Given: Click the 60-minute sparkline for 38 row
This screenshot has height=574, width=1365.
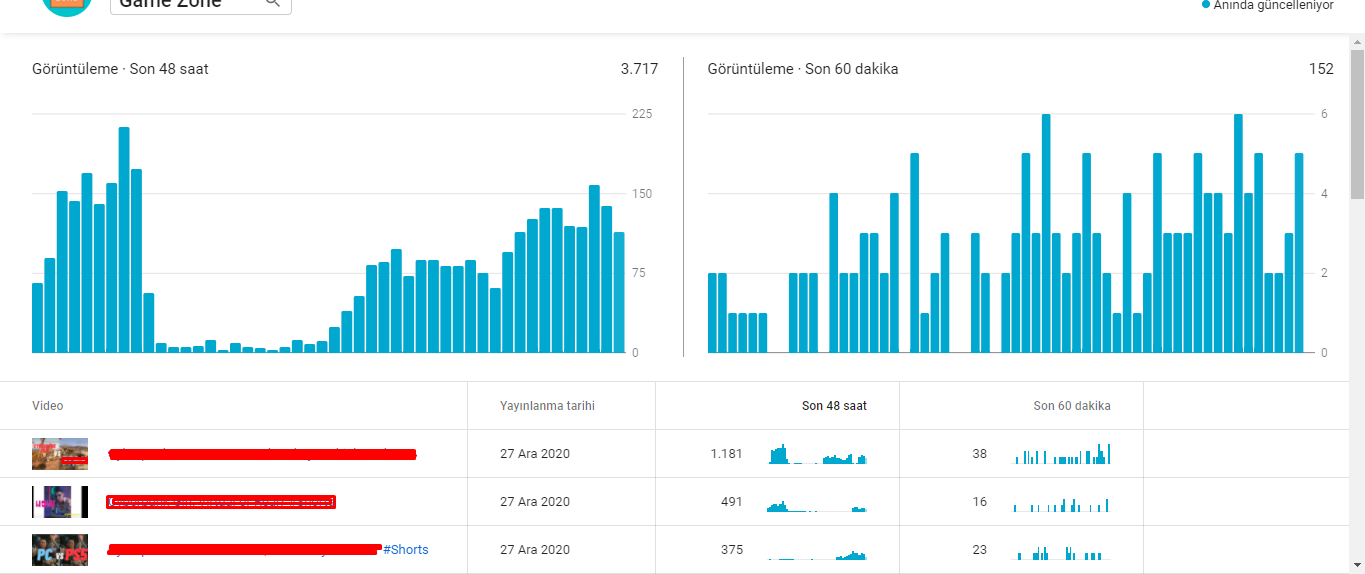Looking at the screenshot, I should (1063, 454).
